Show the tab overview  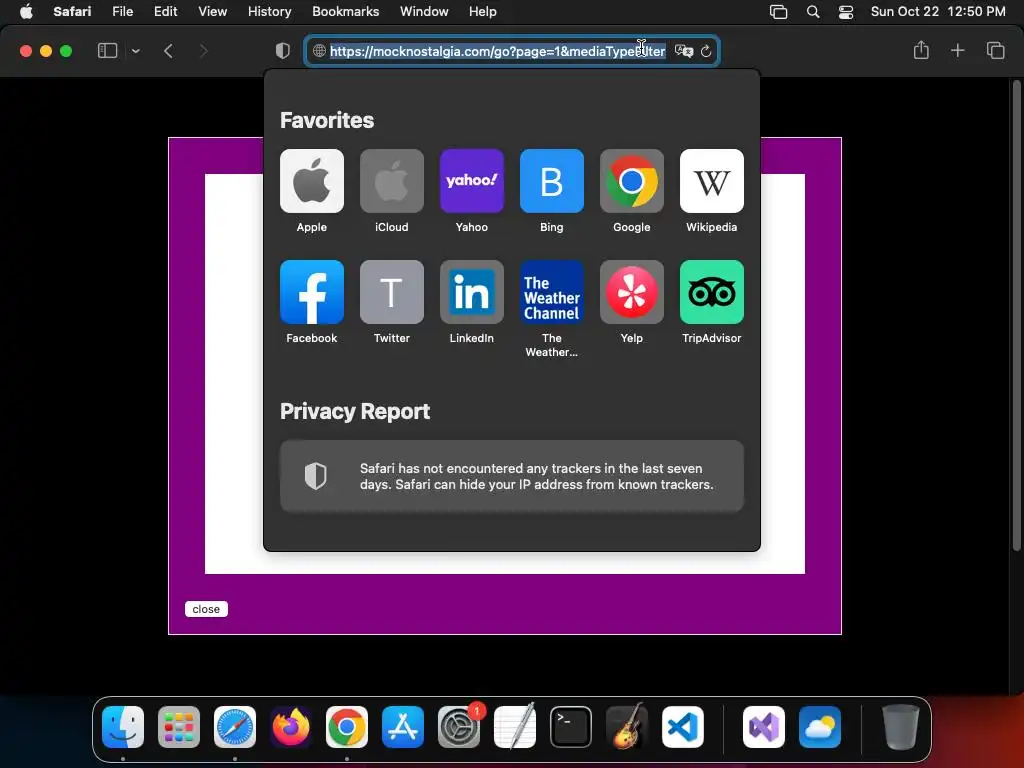click(x=995, y=50)
